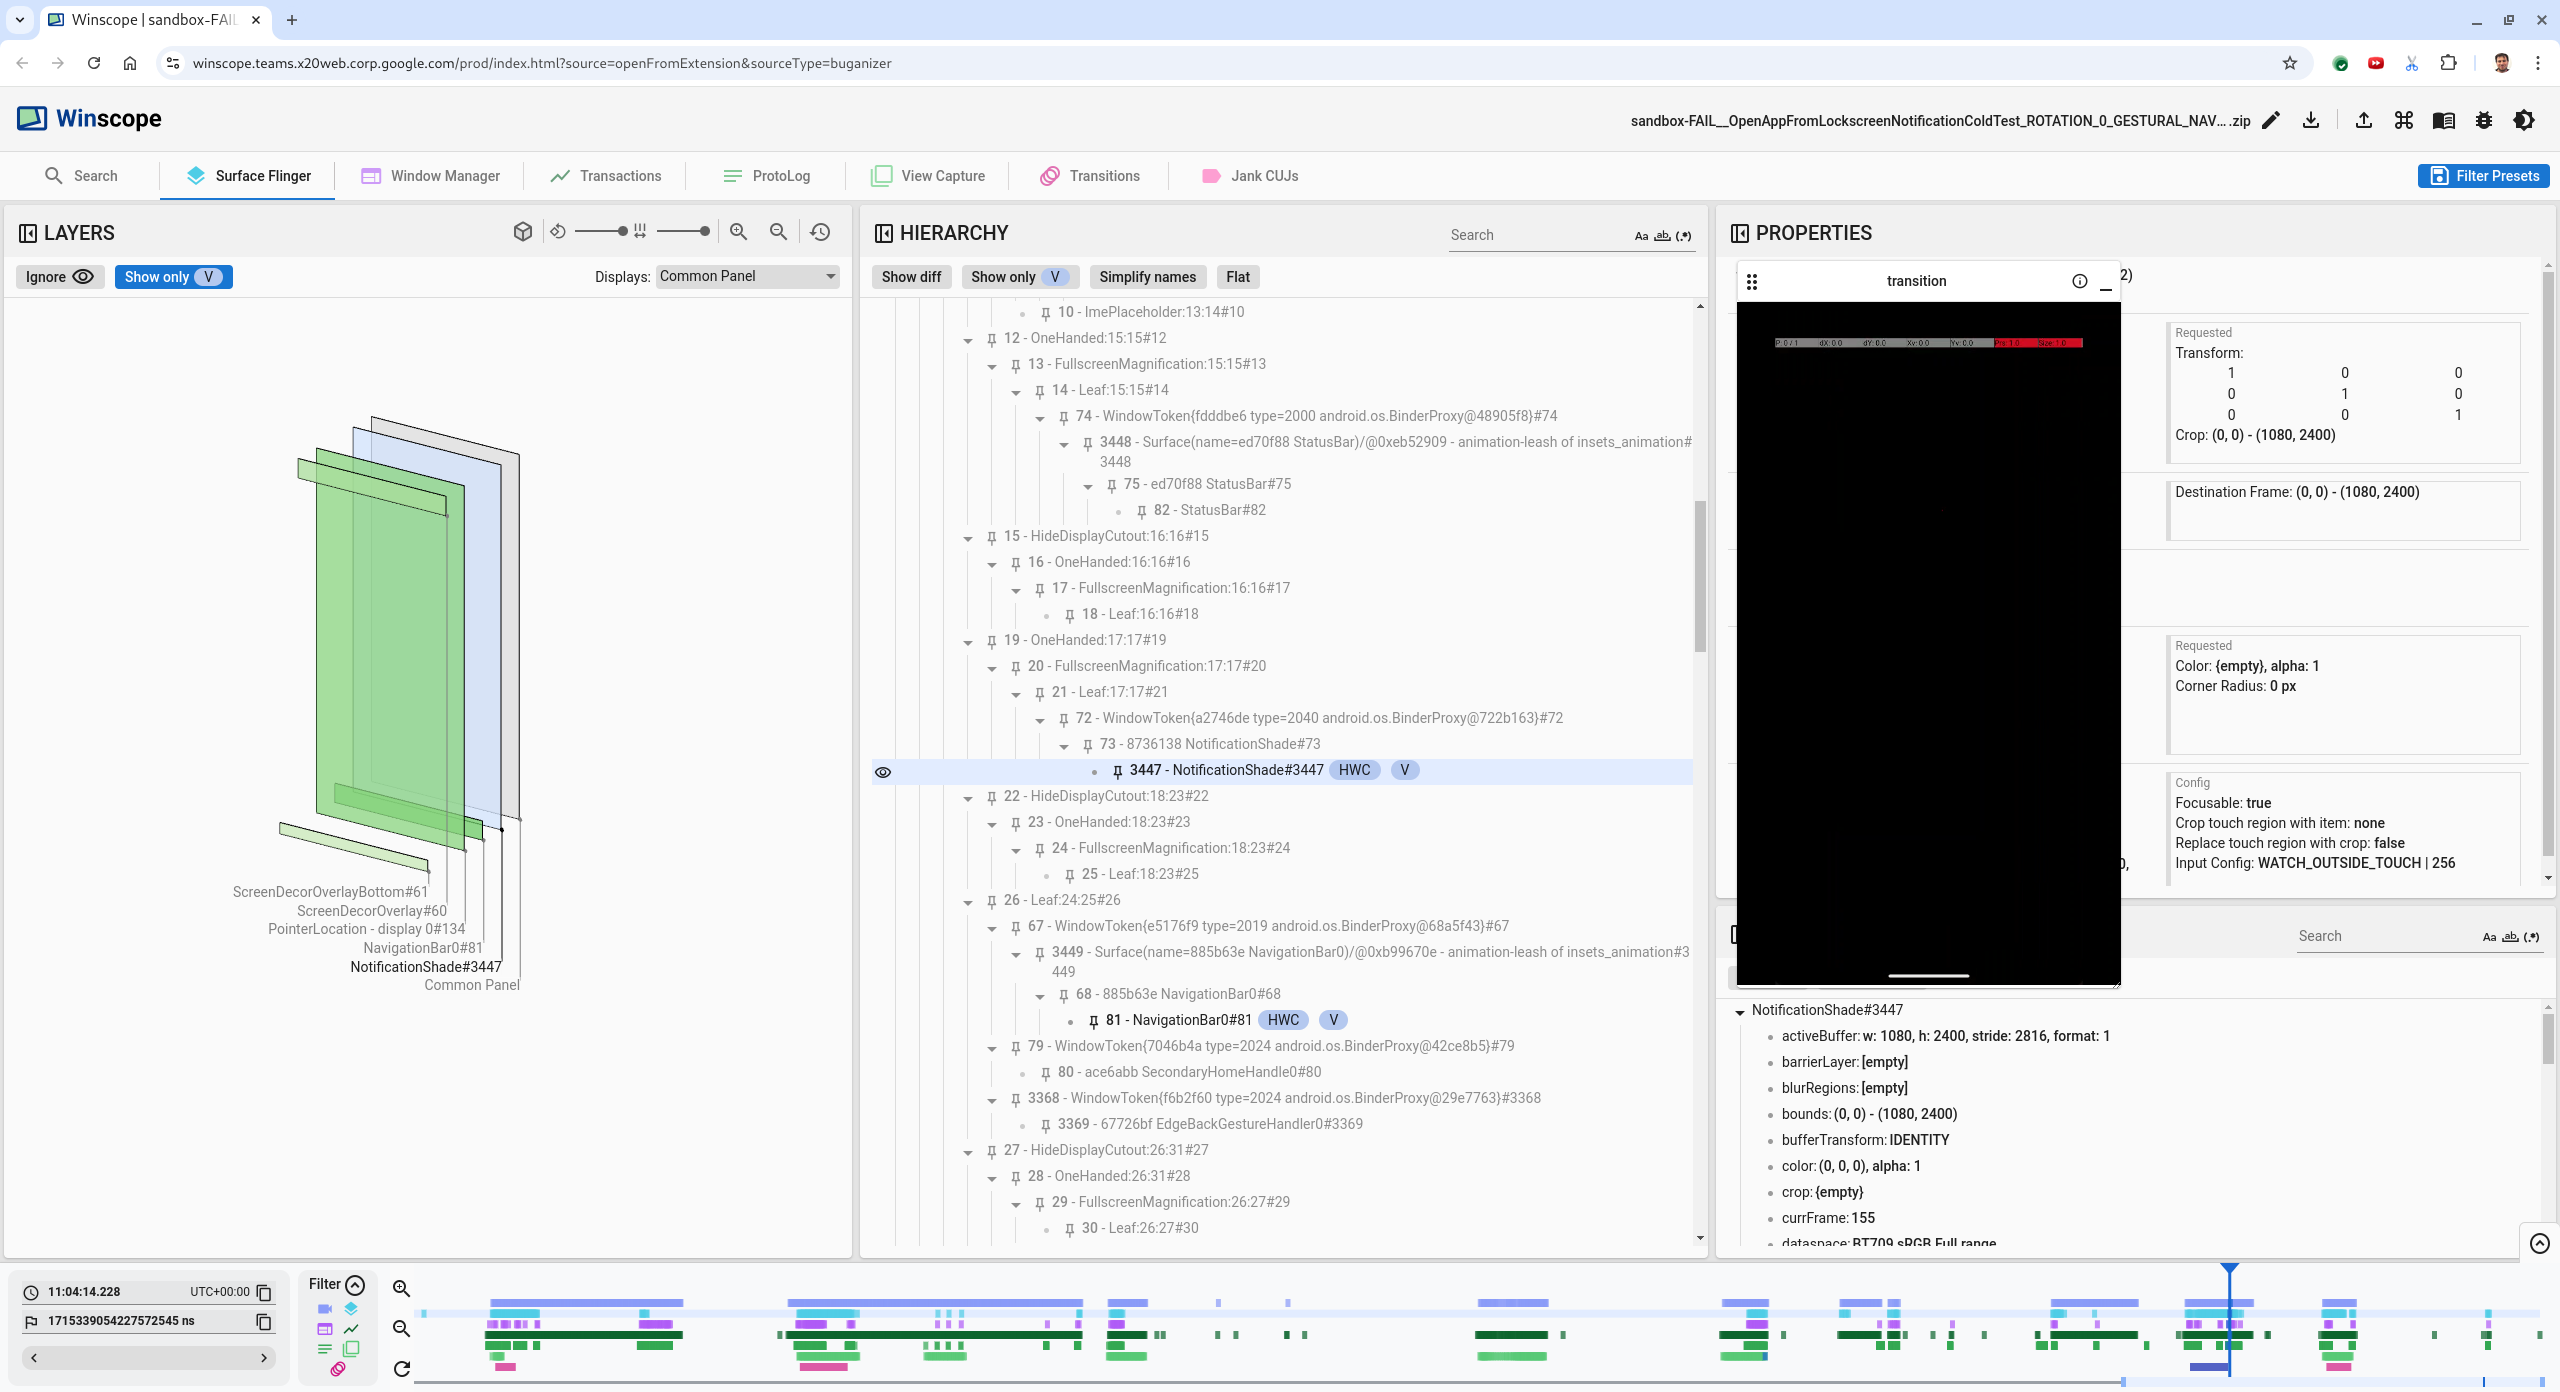Open the documentation book icon
Viewport: 2560px width, 1392px height.
pyautogui.click(x=2444, y=120)
